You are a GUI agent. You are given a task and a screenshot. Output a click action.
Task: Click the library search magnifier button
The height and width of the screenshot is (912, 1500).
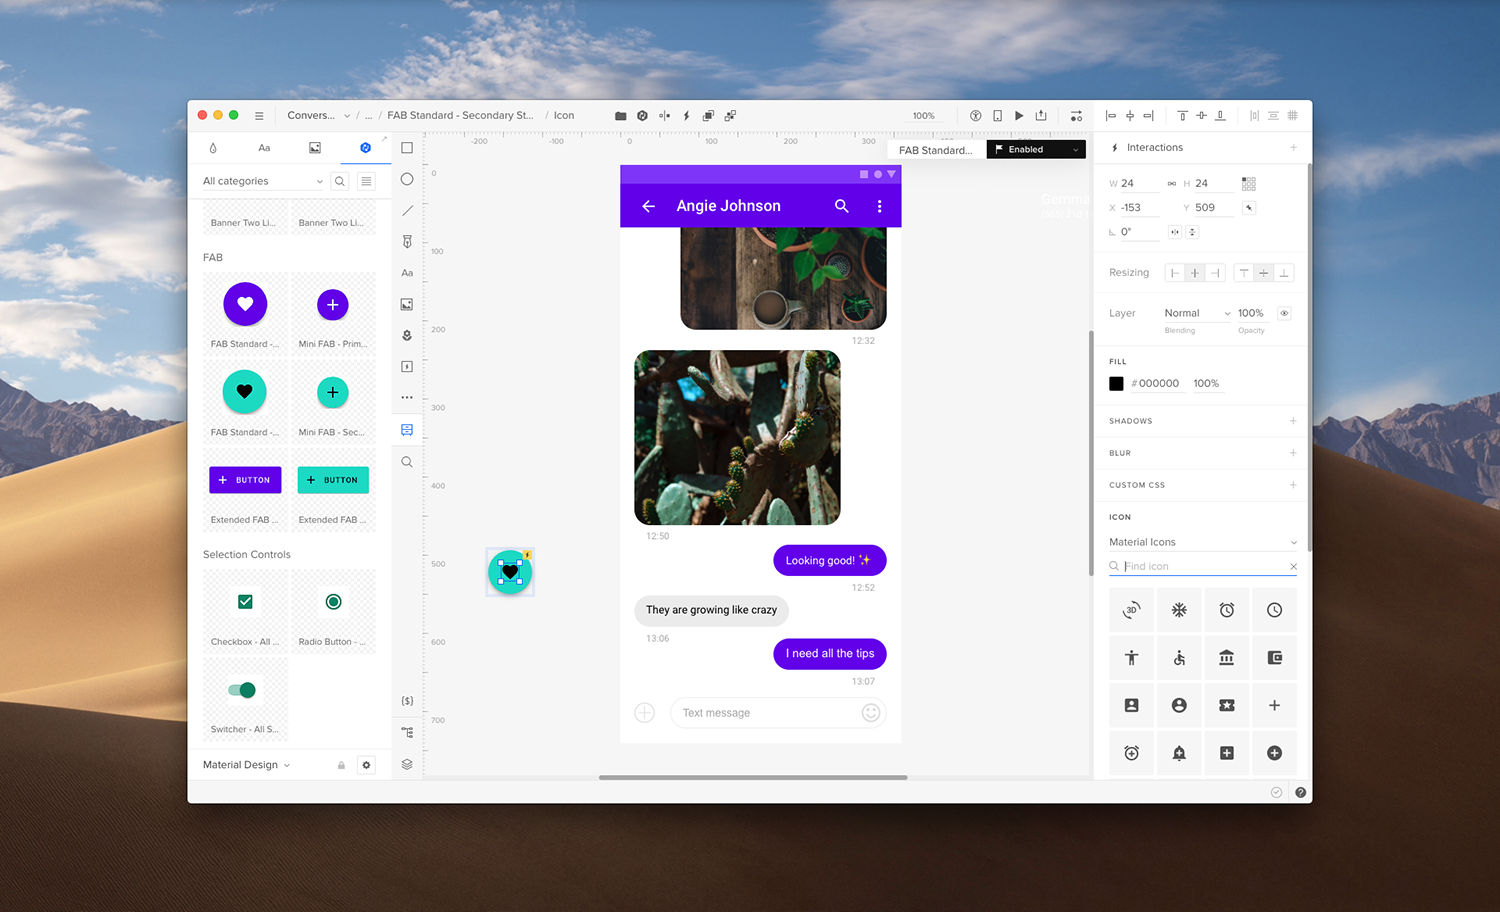pyautogui.click(x=340, y=181)
